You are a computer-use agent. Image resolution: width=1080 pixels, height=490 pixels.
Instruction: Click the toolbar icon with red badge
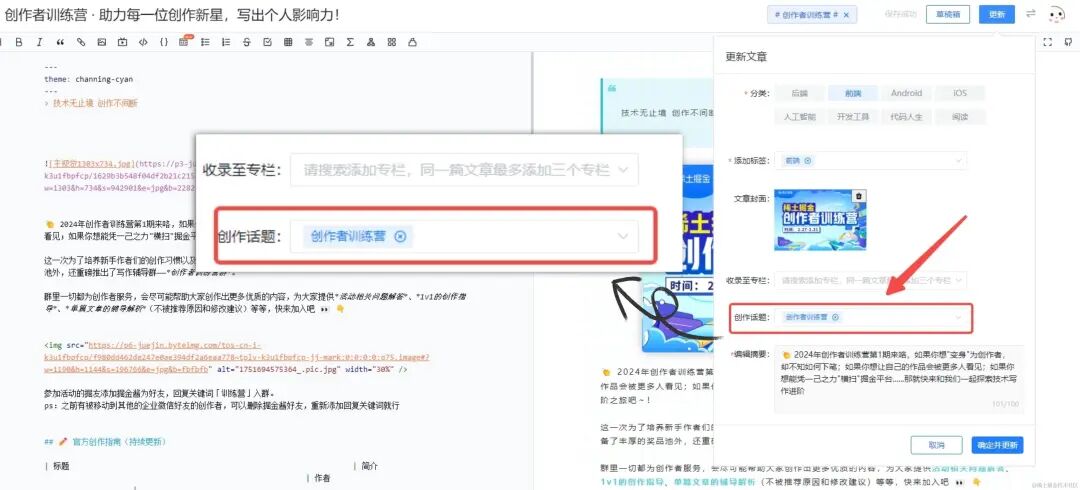coord(184,42)
